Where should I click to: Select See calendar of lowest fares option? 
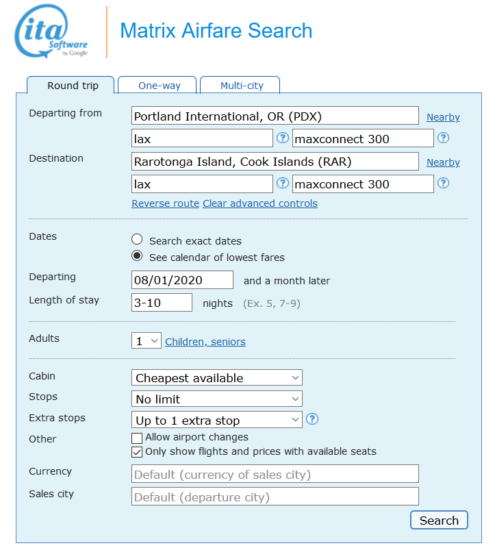(x=137, y=256)
